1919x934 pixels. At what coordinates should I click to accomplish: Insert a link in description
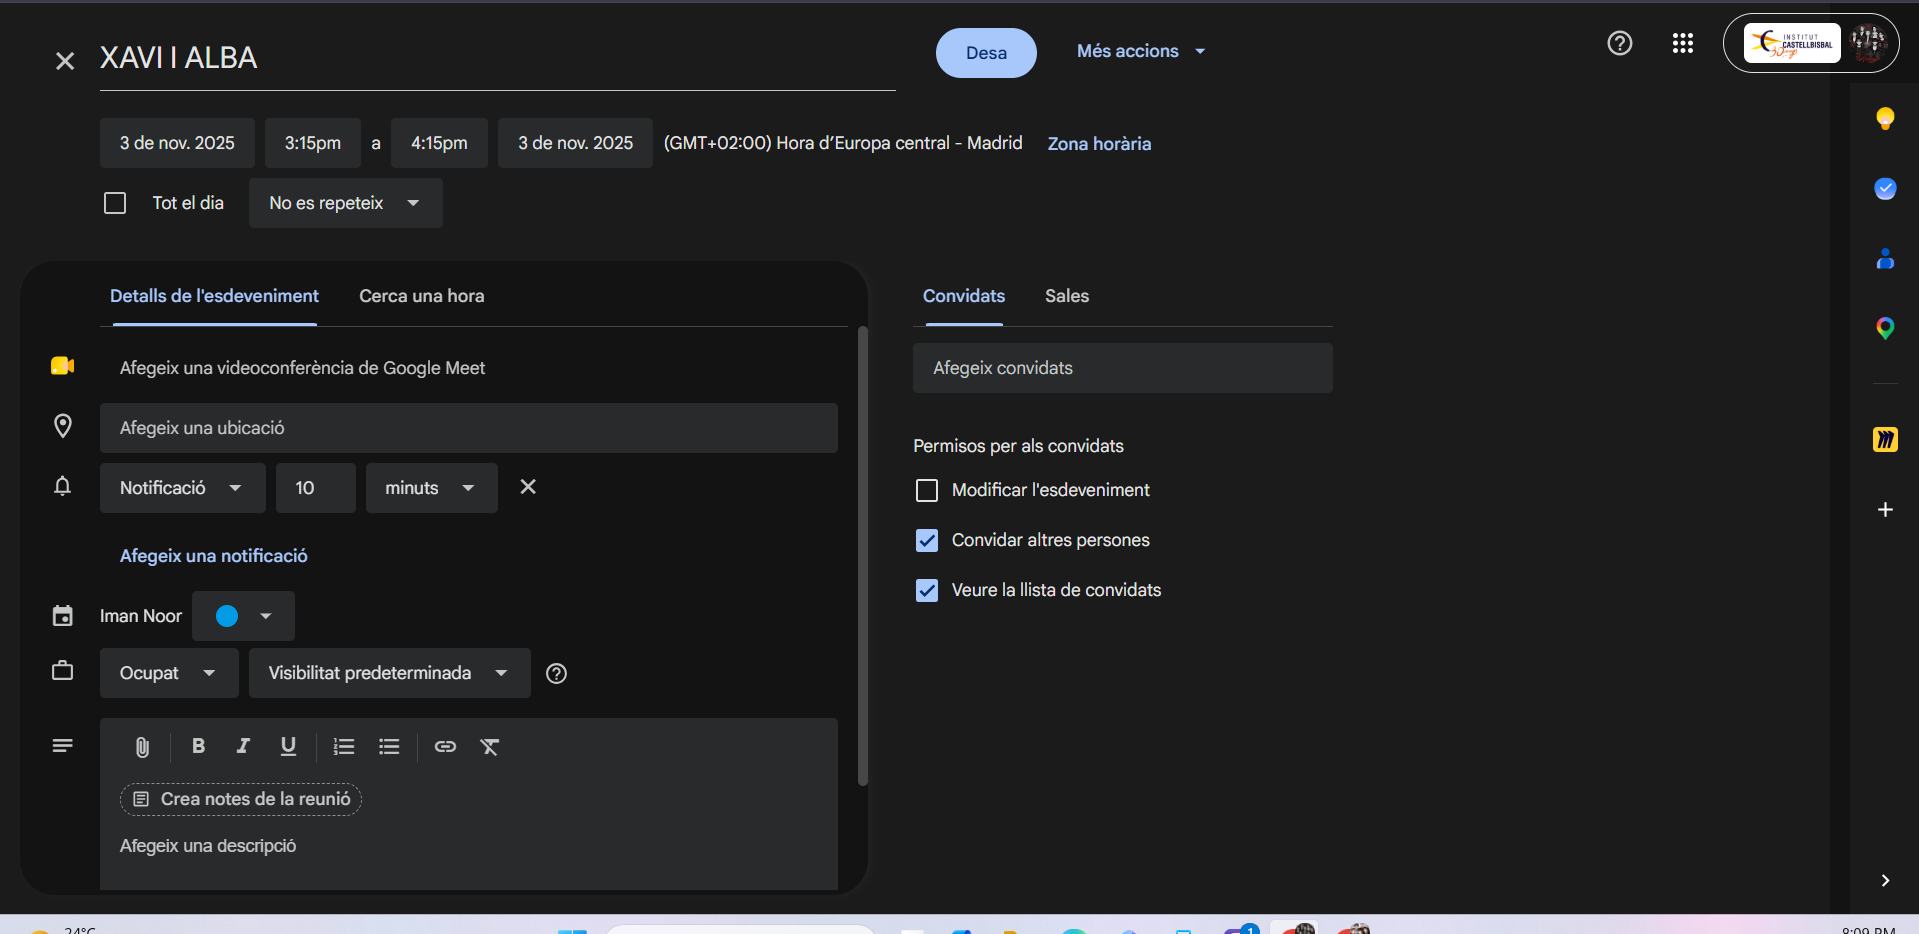click(x=445, y=746)
